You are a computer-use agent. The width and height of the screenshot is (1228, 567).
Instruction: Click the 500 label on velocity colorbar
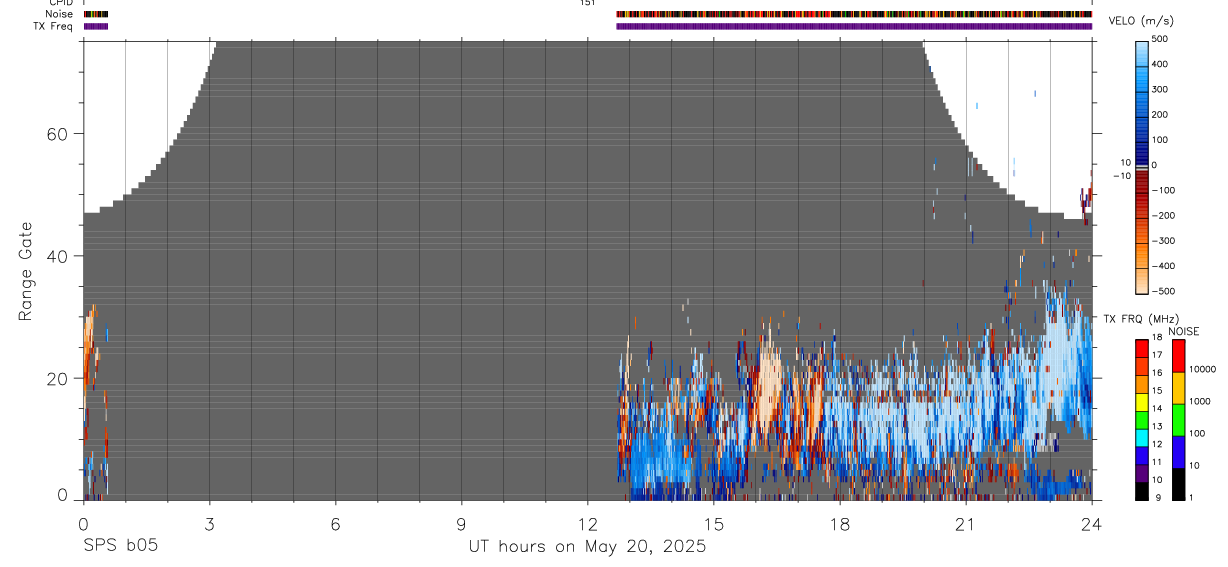click(x=1160, y=40)
